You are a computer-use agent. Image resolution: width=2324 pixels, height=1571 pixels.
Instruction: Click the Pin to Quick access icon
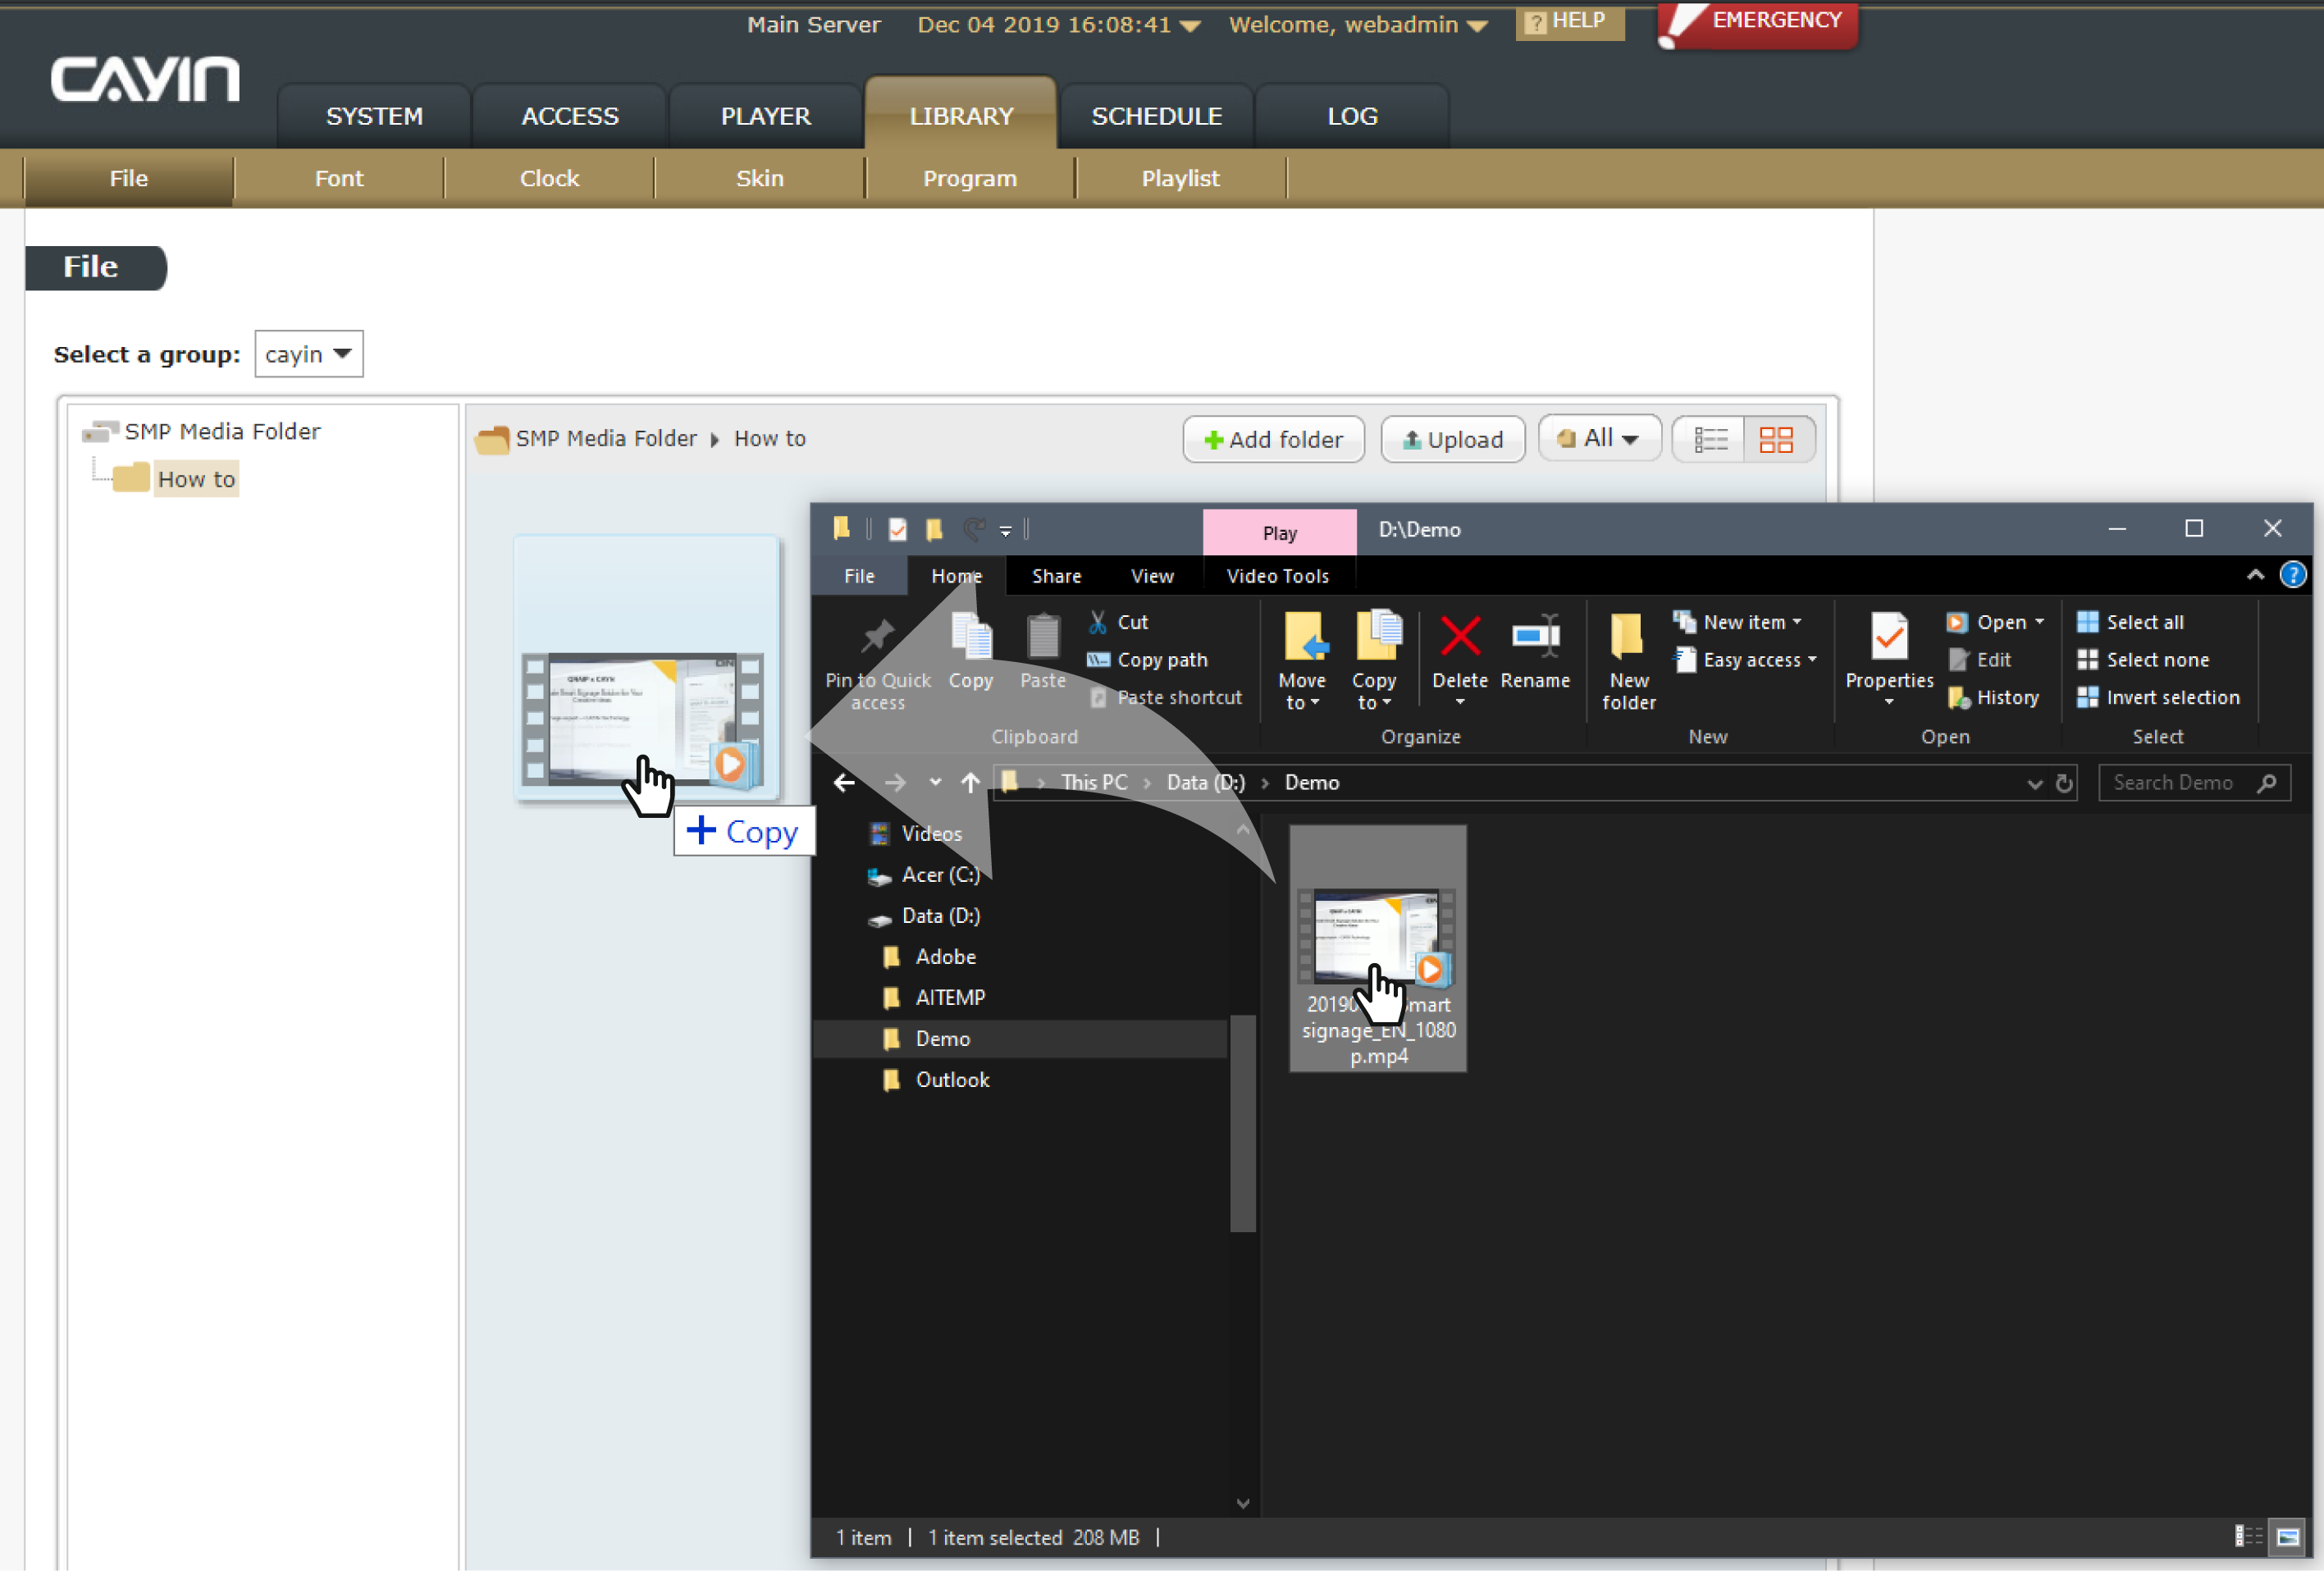click(x=877, y=636)
